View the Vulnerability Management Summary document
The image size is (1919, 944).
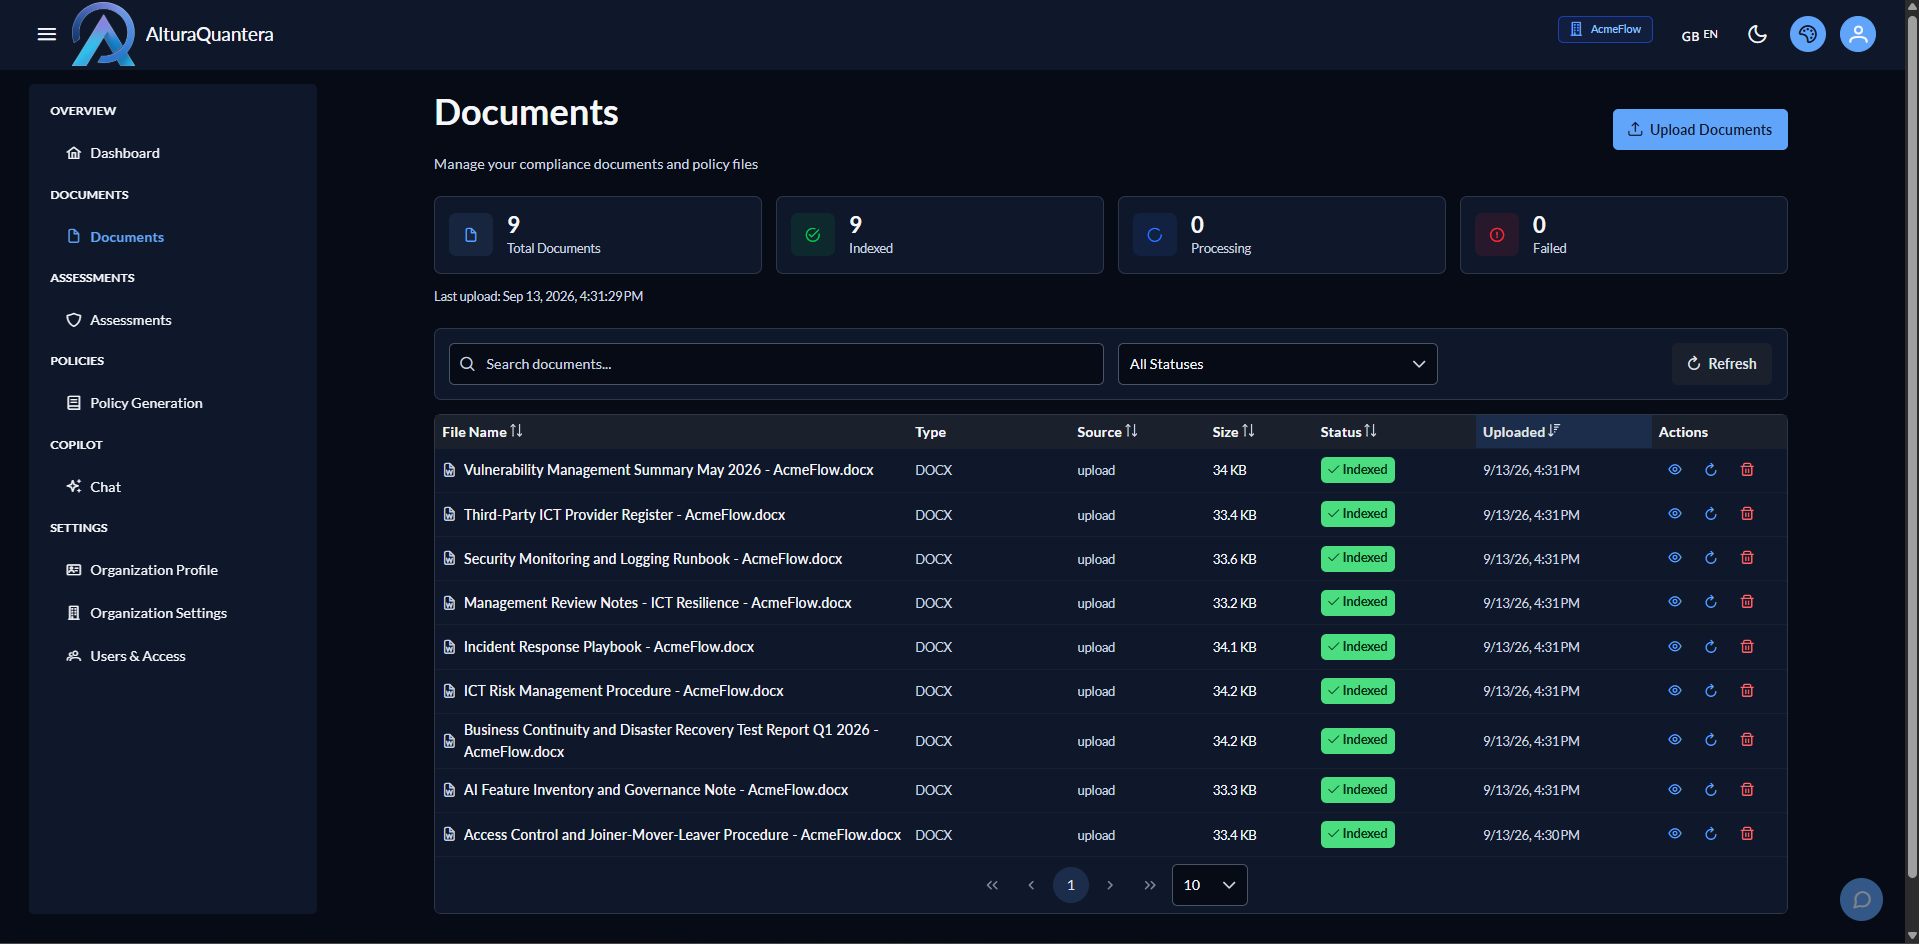(1674, 470)
